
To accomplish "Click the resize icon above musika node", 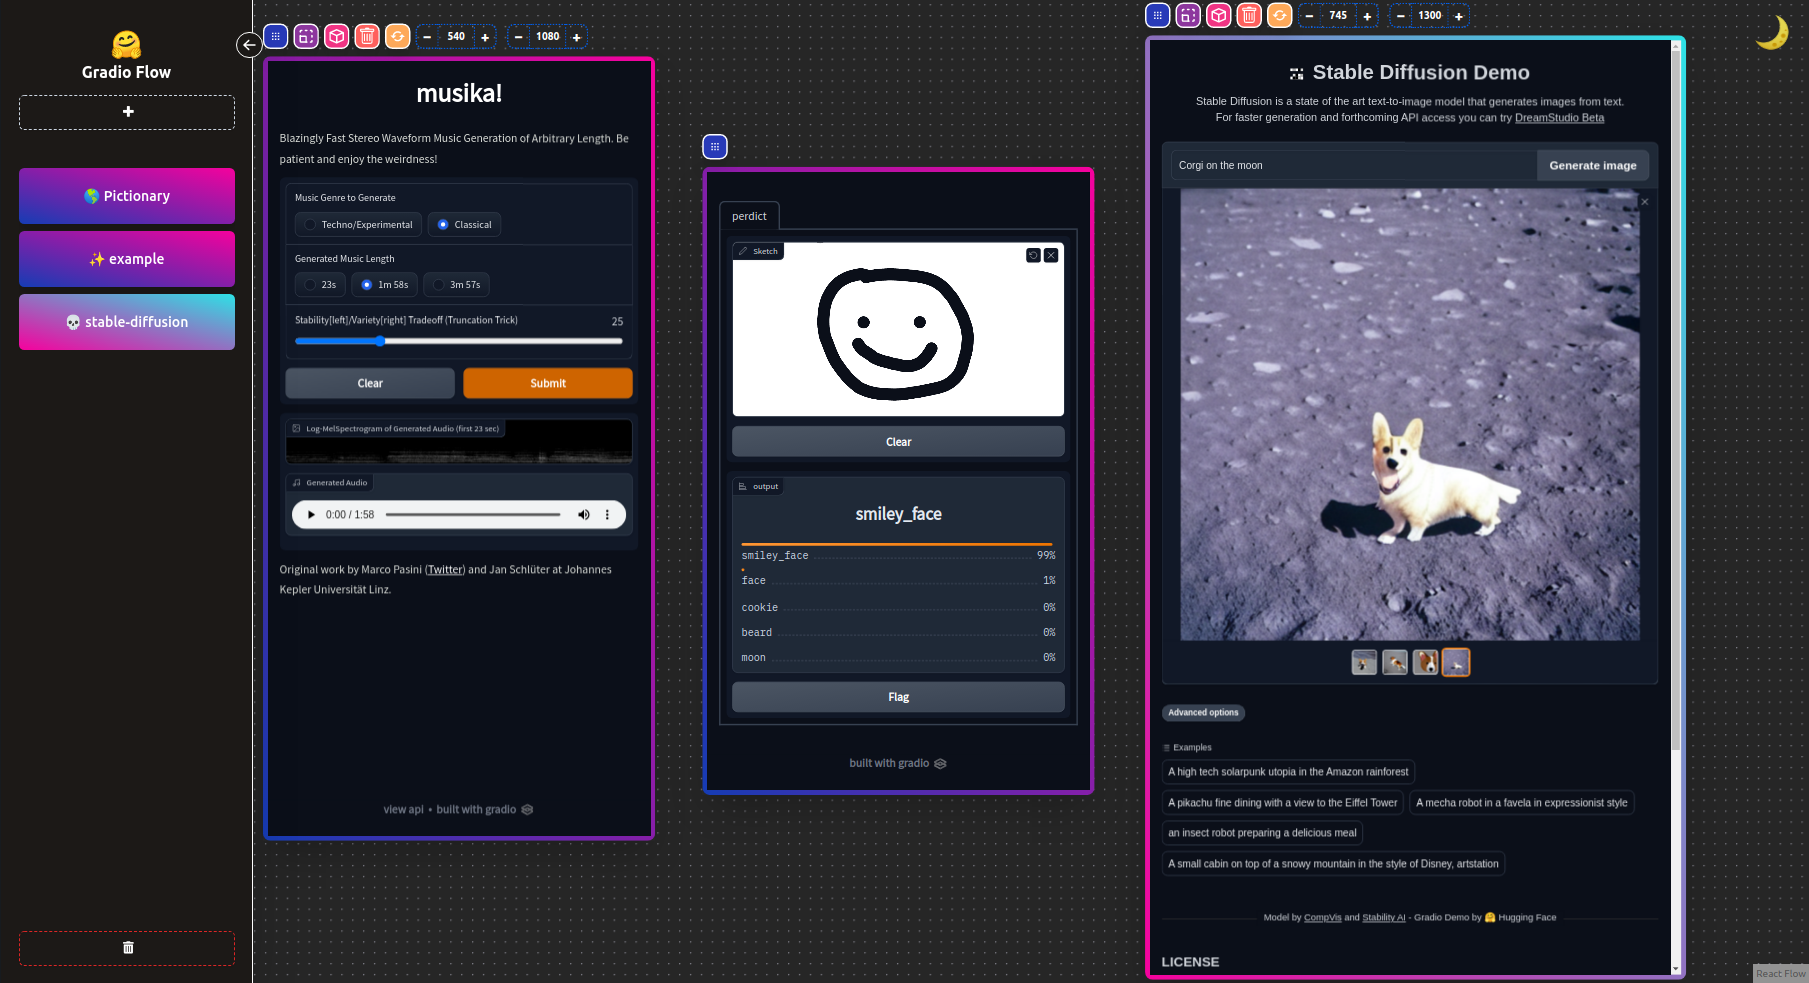I will (x=306, y=37).
